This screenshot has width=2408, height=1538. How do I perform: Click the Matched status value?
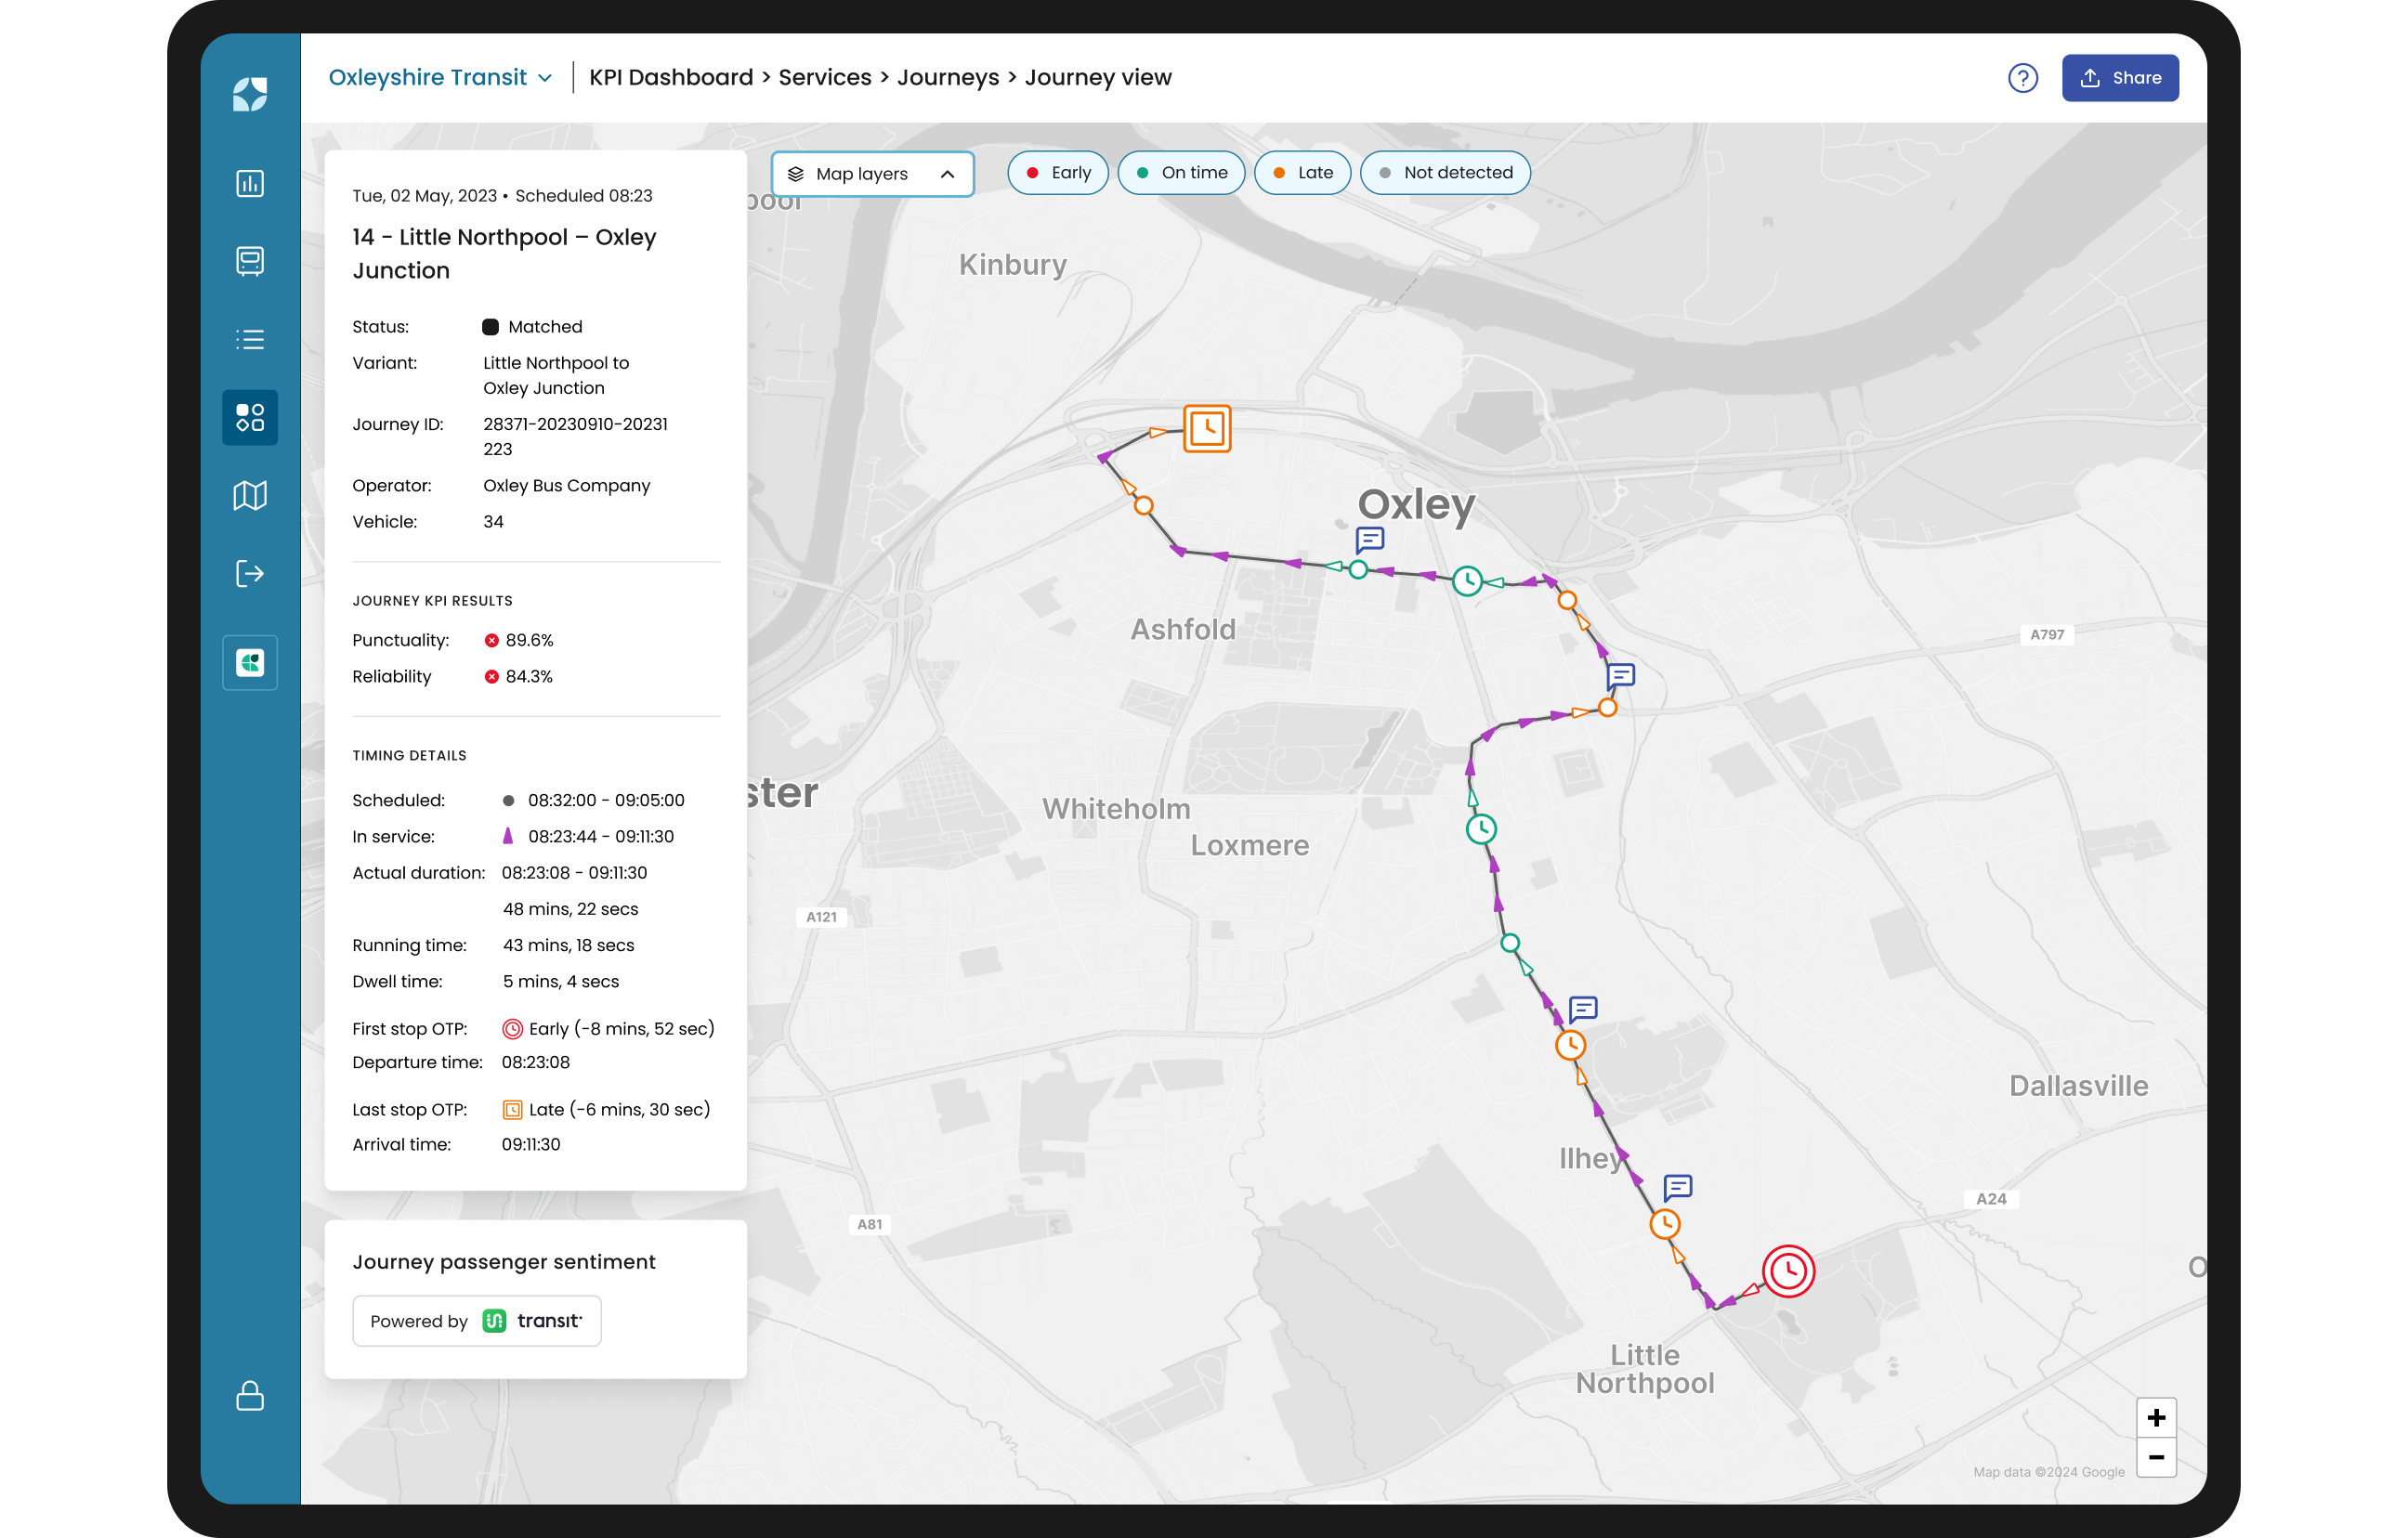coord(532,327)
